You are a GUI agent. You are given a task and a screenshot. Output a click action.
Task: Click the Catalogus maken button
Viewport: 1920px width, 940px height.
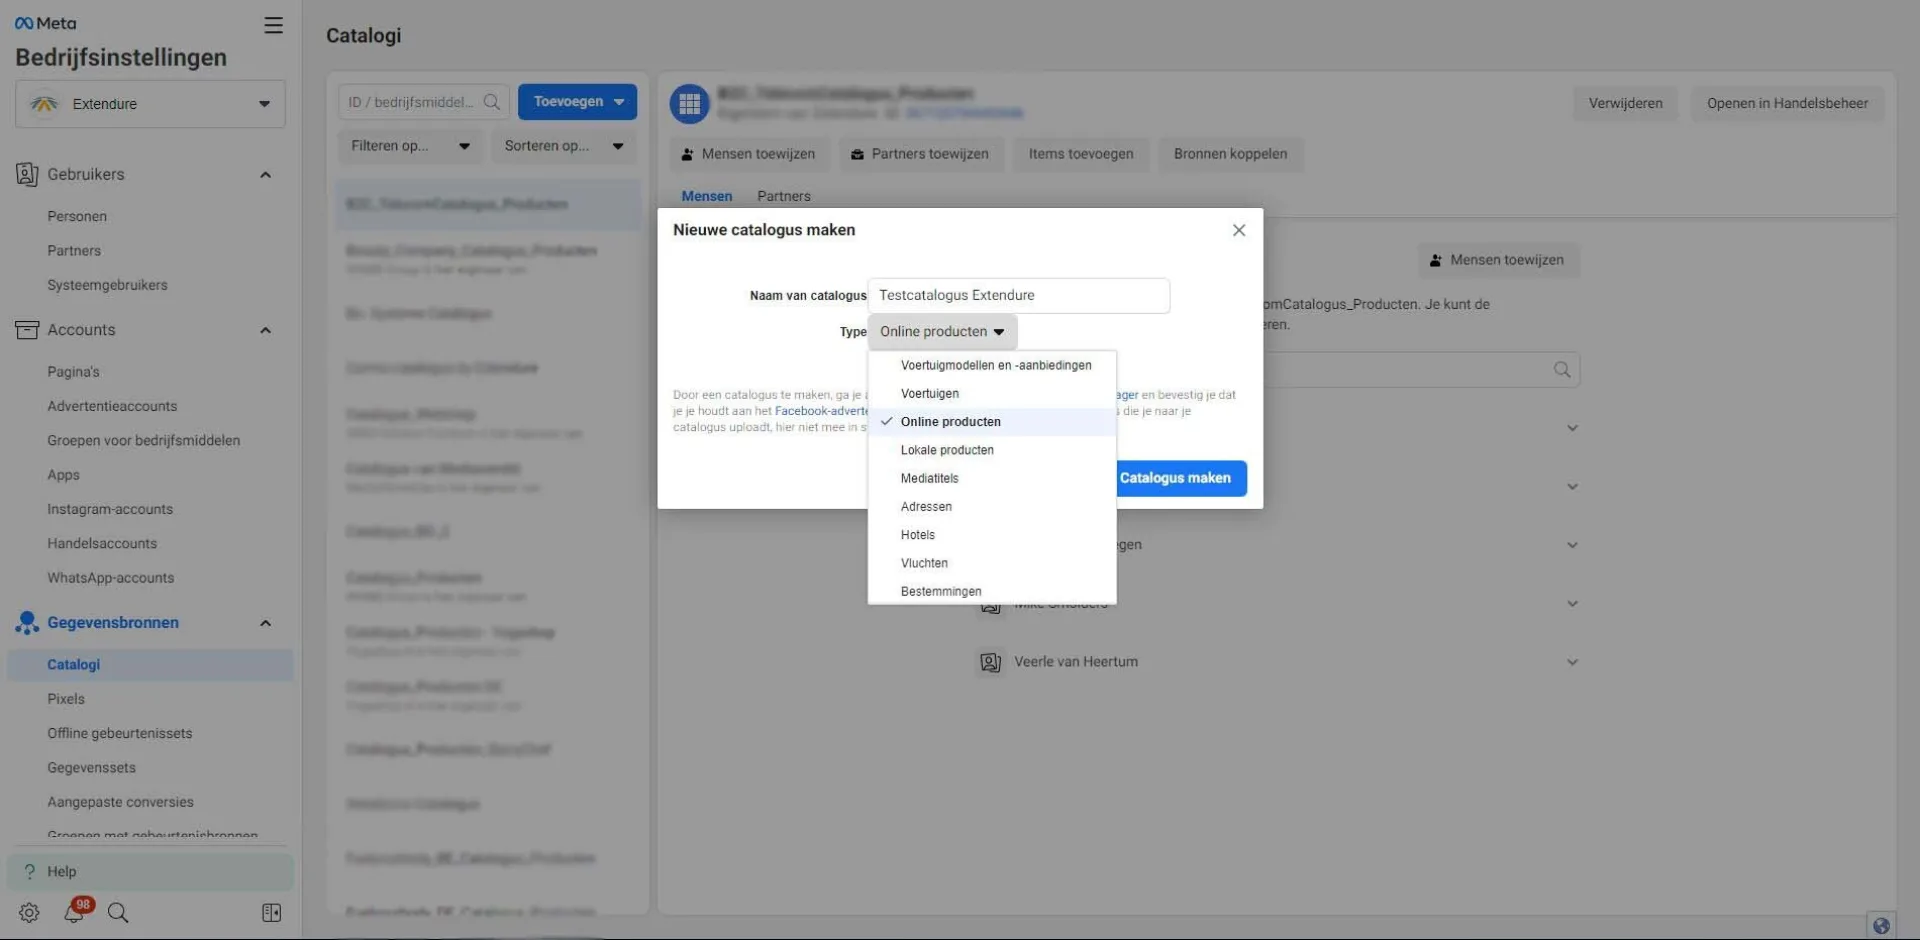(1180, 478)
